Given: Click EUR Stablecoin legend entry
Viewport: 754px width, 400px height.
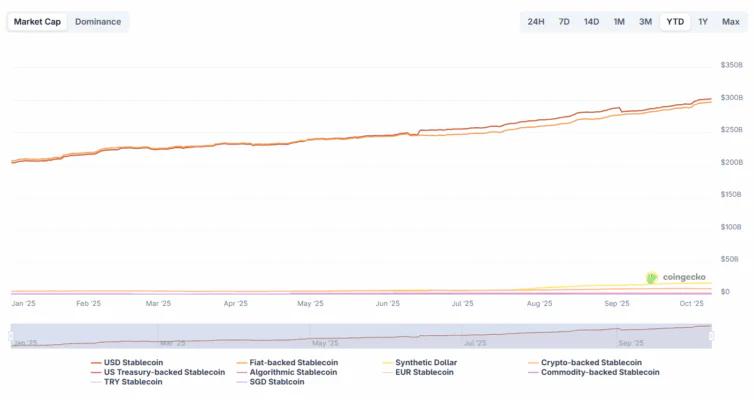Looking at the screenshot, I should coord(424,372).
